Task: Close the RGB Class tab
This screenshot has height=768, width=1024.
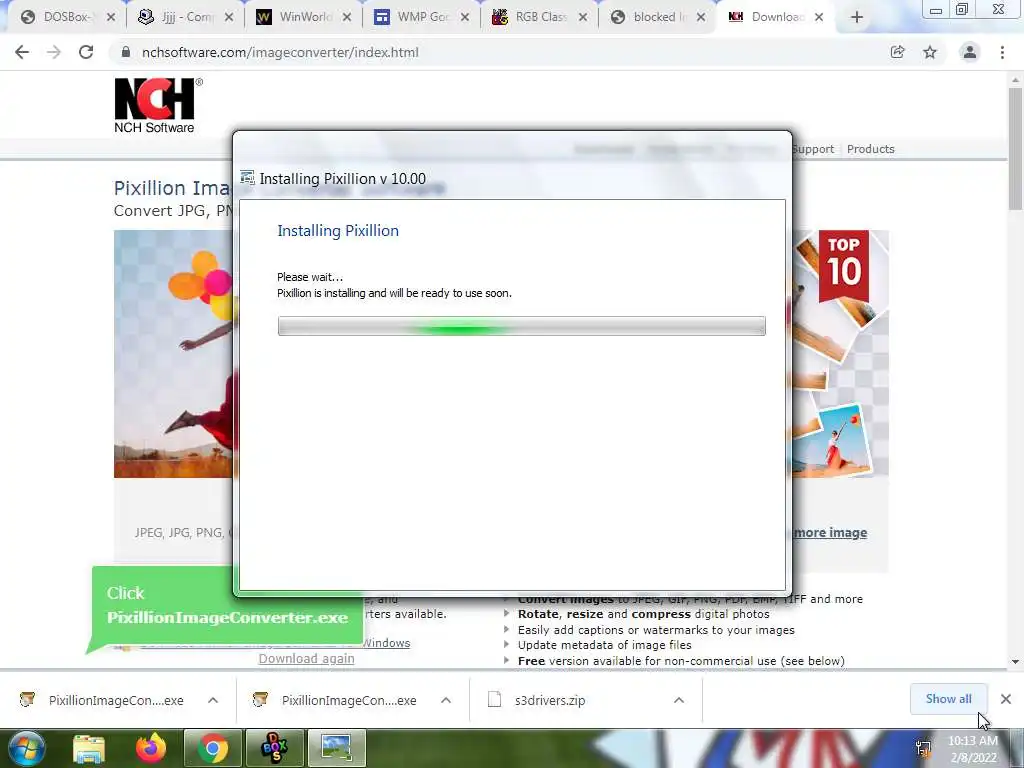Action: pyautogui.click(x=583, y=18)
